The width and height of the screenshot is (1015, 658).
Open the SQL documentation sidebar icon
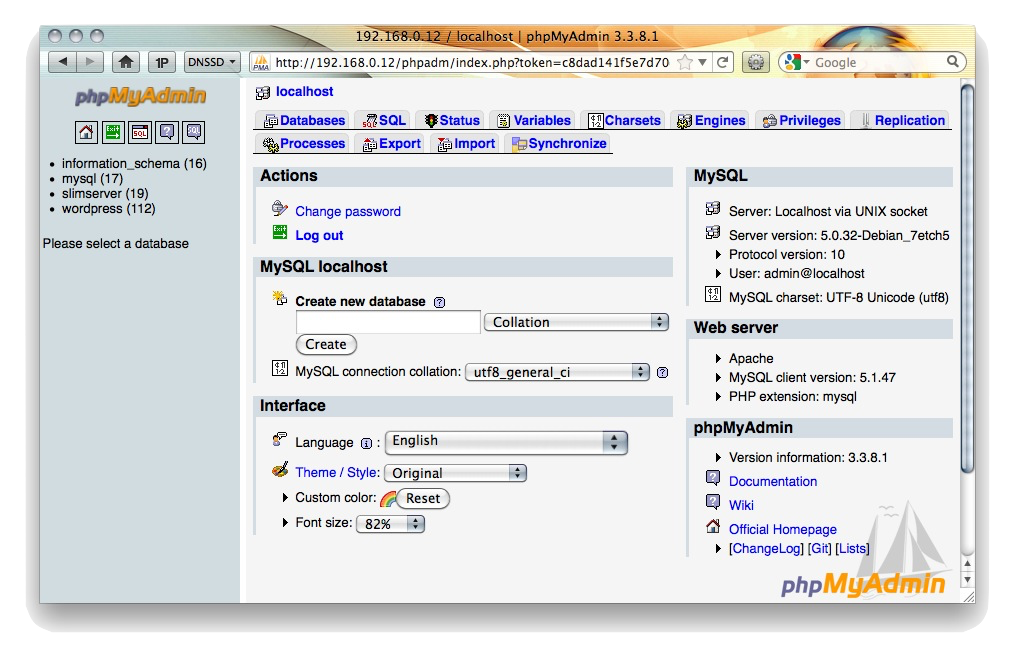pyautogui.click(x=194, y=132)
